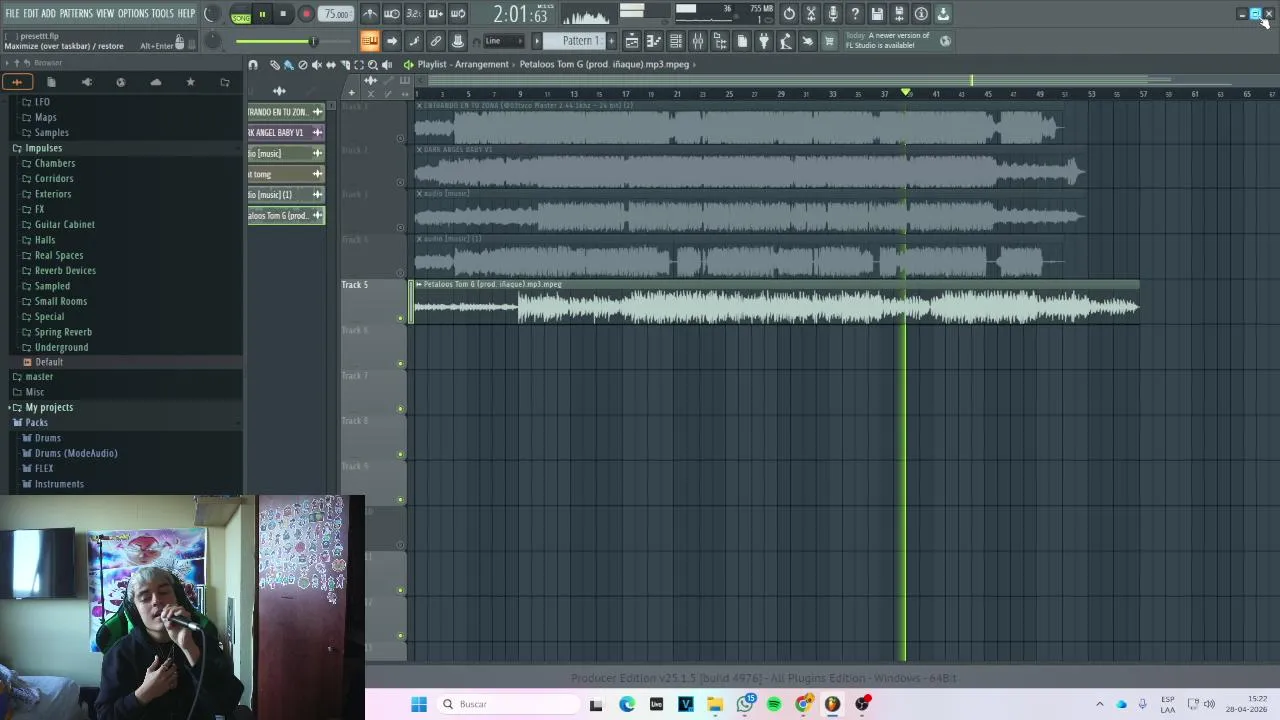Toggle wait for input before recording
The height and width of the screenshot is (720, 1280).
pos(392,14)
